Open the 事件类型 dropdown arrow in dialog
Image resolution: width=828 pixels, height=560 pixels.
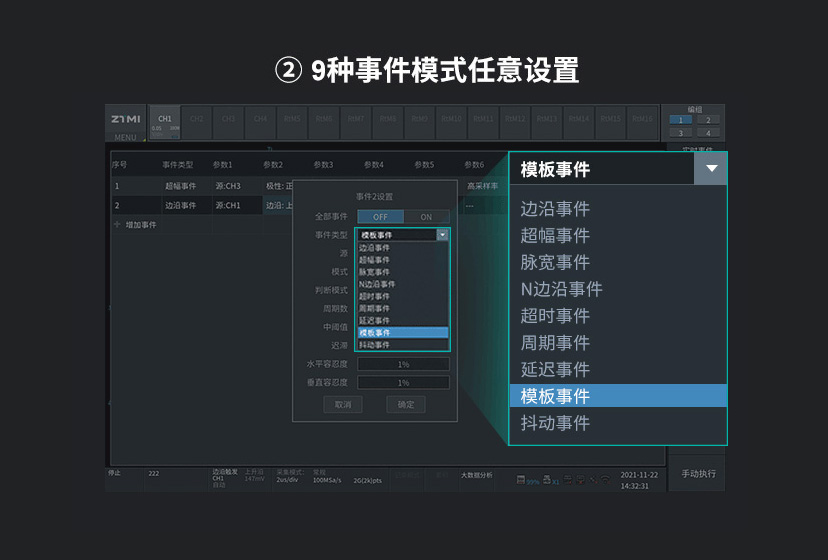[x=442, y=235]
